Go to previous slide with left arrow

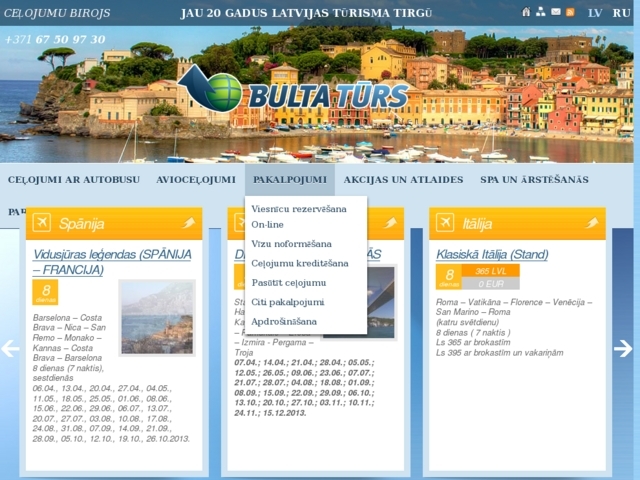click(x=10, y=349)
